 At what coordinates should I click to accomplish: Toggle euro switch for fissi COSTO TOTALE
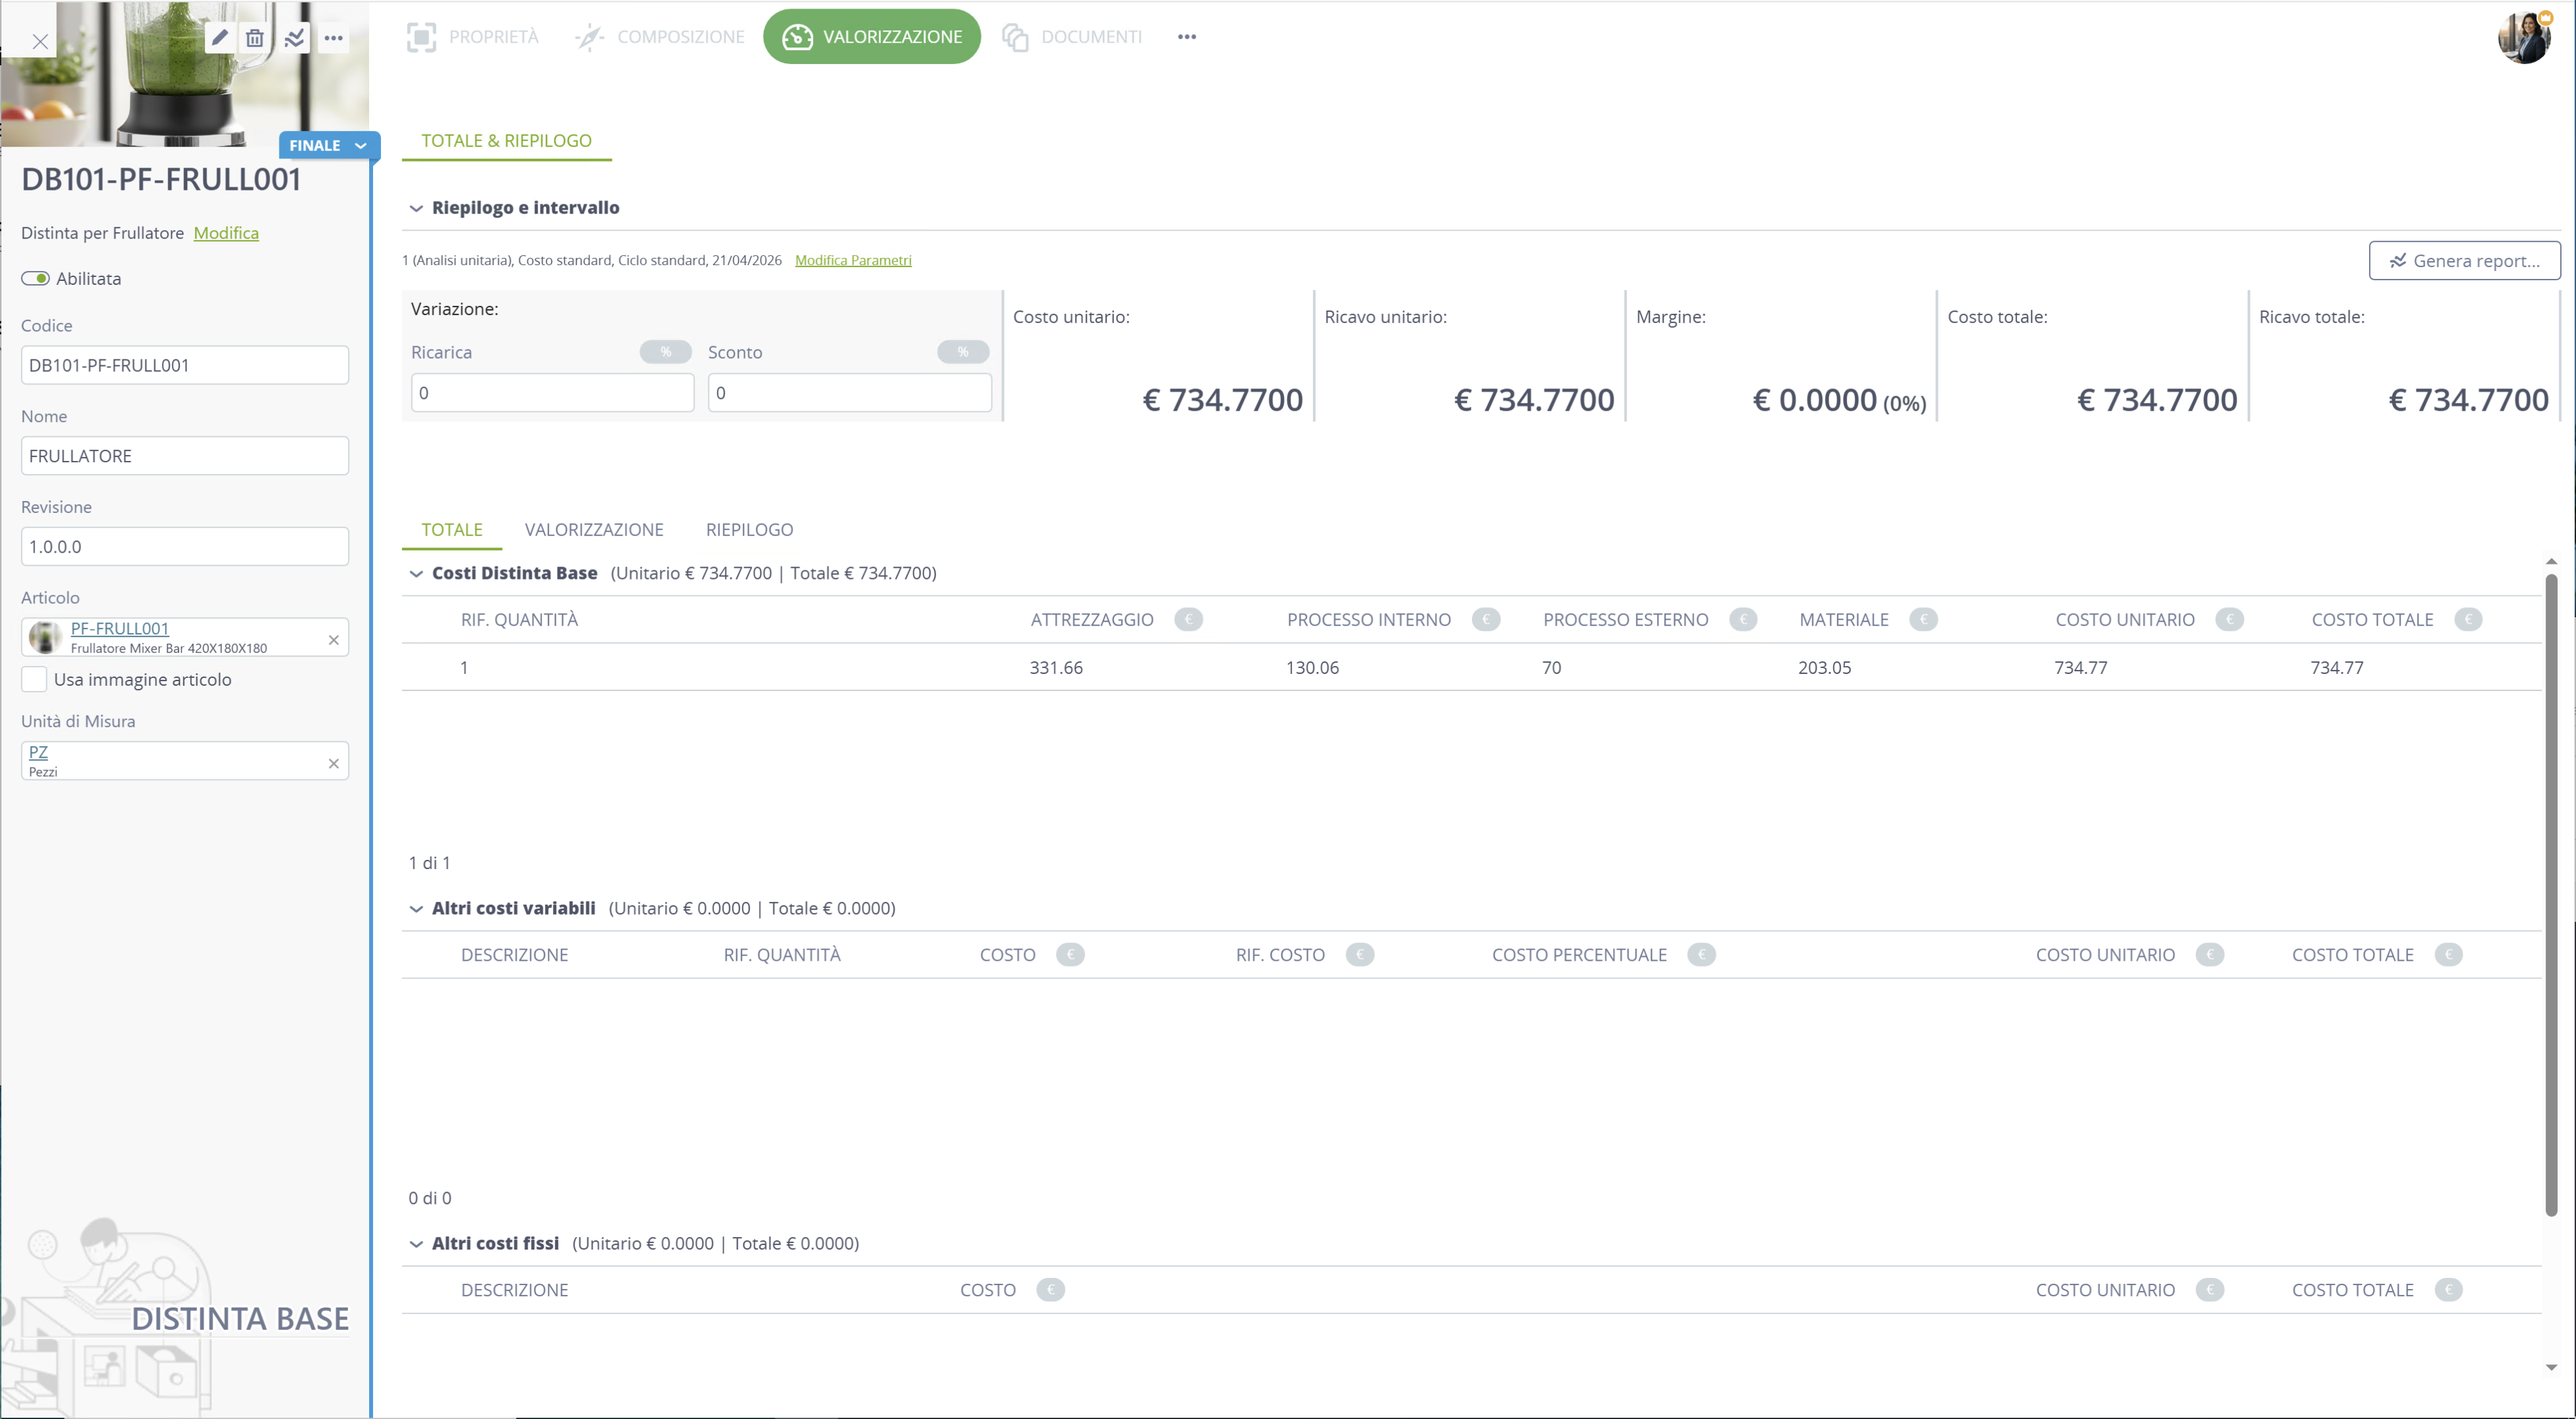2448,1289
